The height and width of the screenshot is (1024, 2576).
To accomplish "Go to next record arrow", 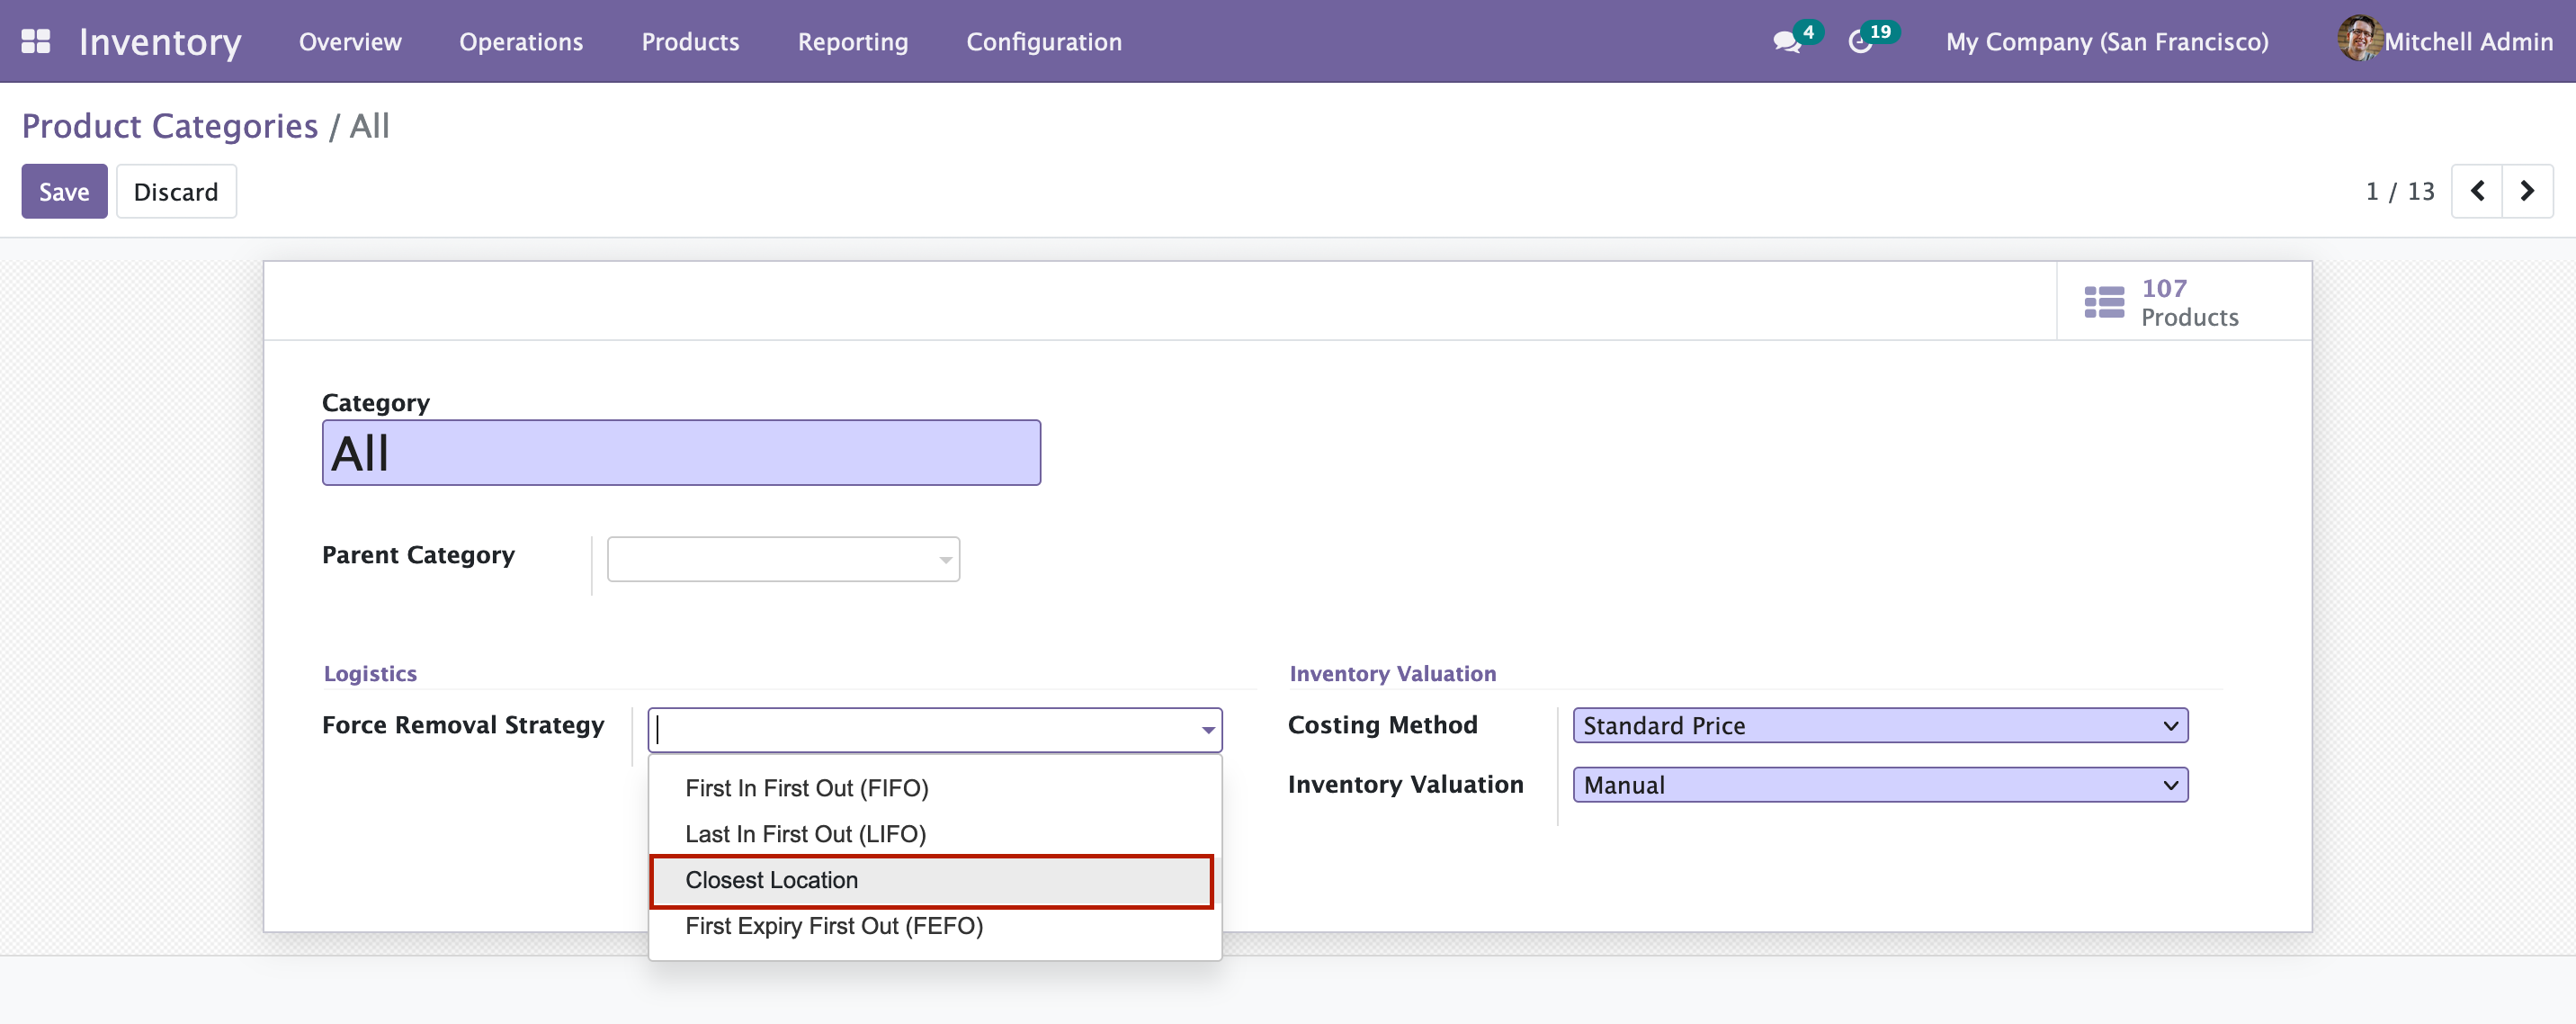I will pyautogui.click(x=2527, y=190).
